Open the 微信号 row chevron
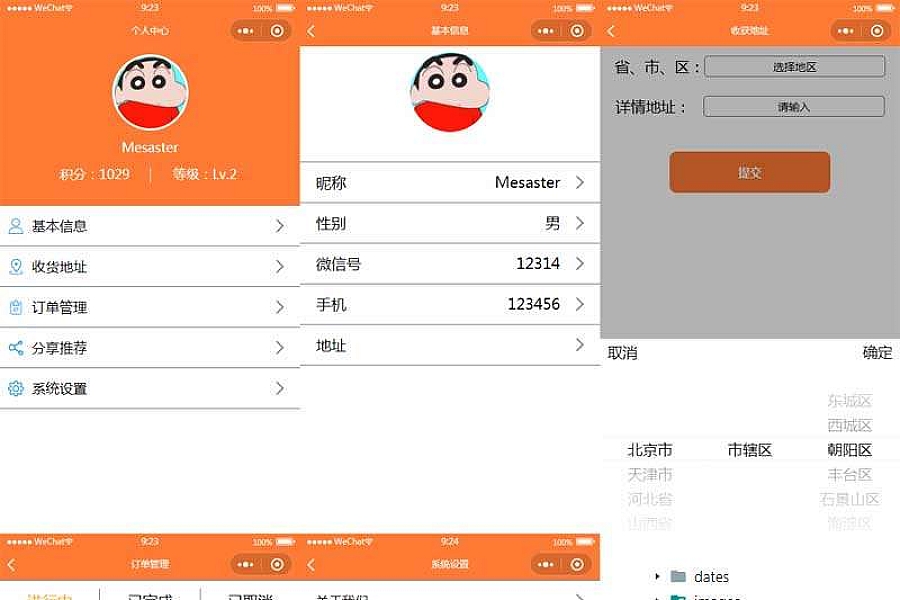This screenshot has width=900, height=600. click(x=580, y=264)
